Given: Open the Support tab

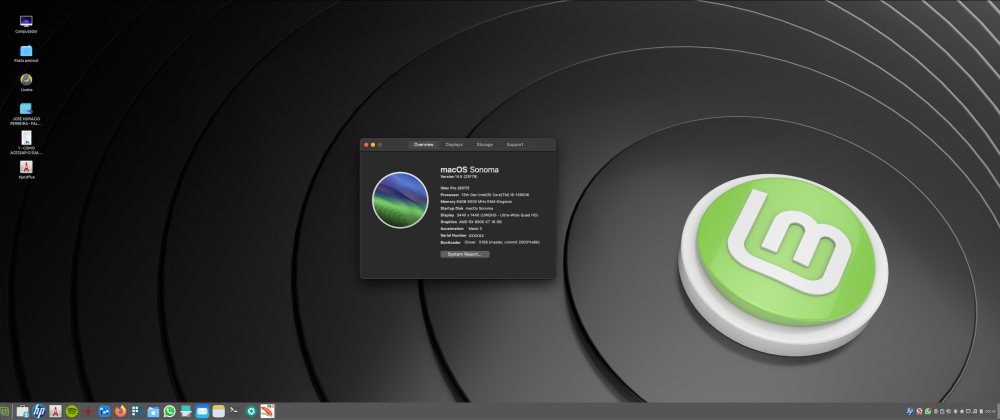Looking at the screenshot, I should [515, 145].
